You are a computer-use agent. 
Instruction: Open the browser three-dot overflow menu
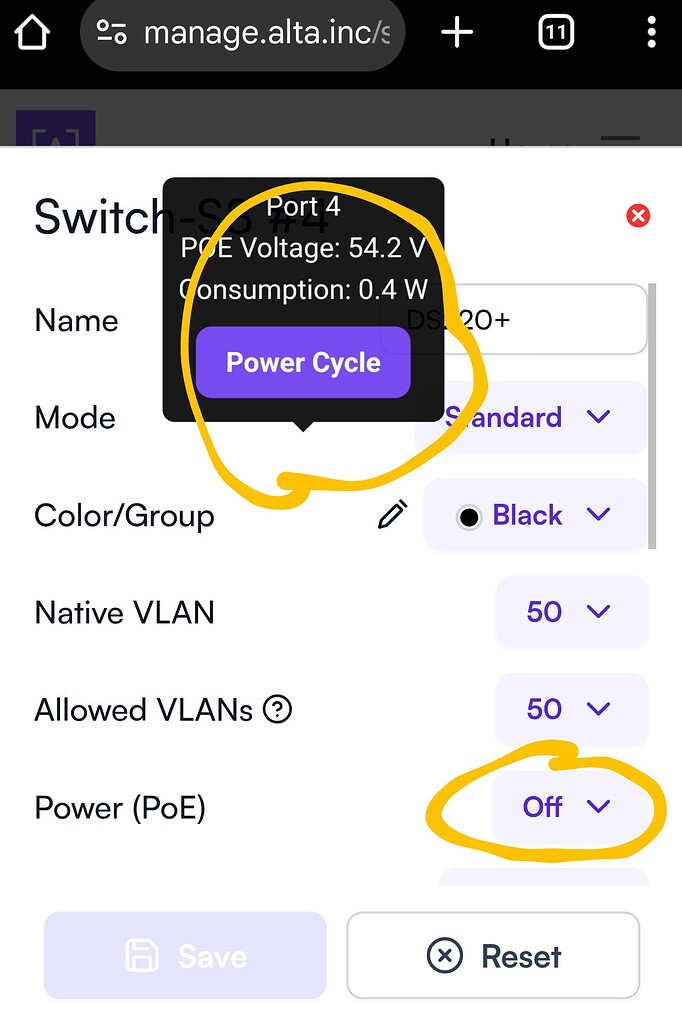coord(651,32)
